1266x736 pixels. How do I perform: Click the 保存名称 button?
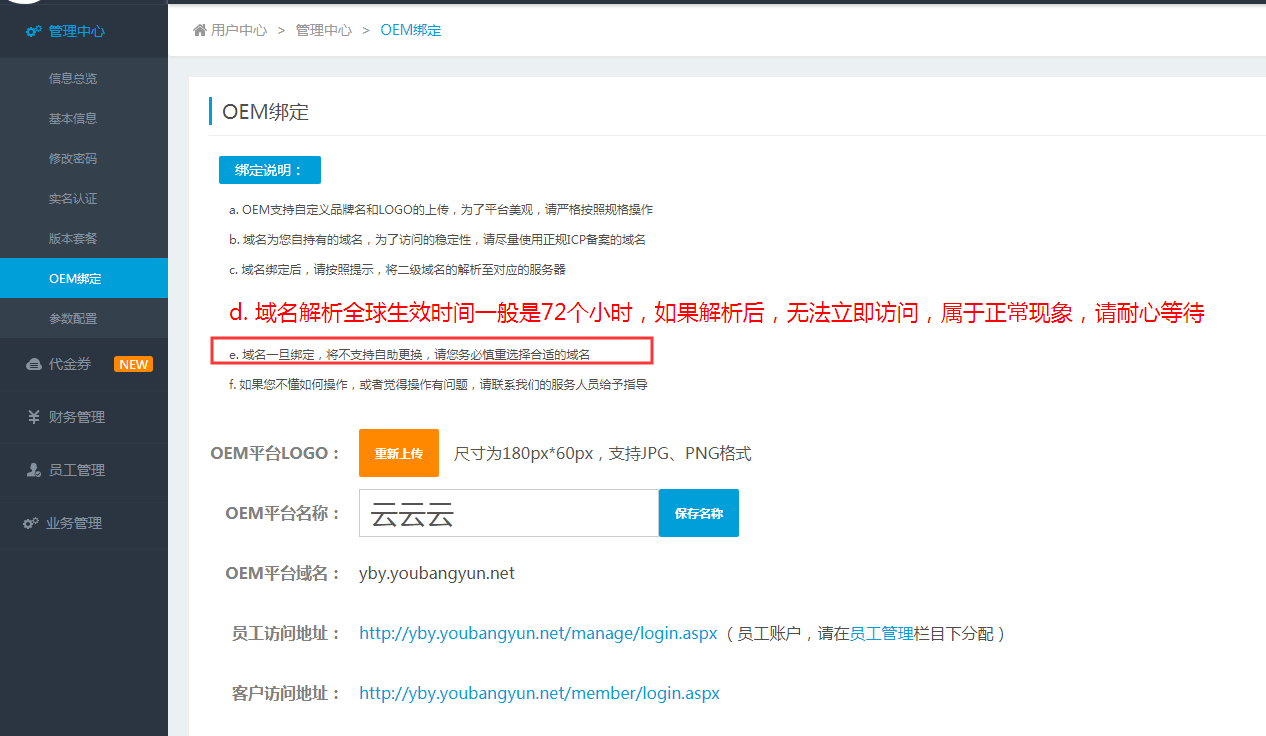click(x=698, y=513)
